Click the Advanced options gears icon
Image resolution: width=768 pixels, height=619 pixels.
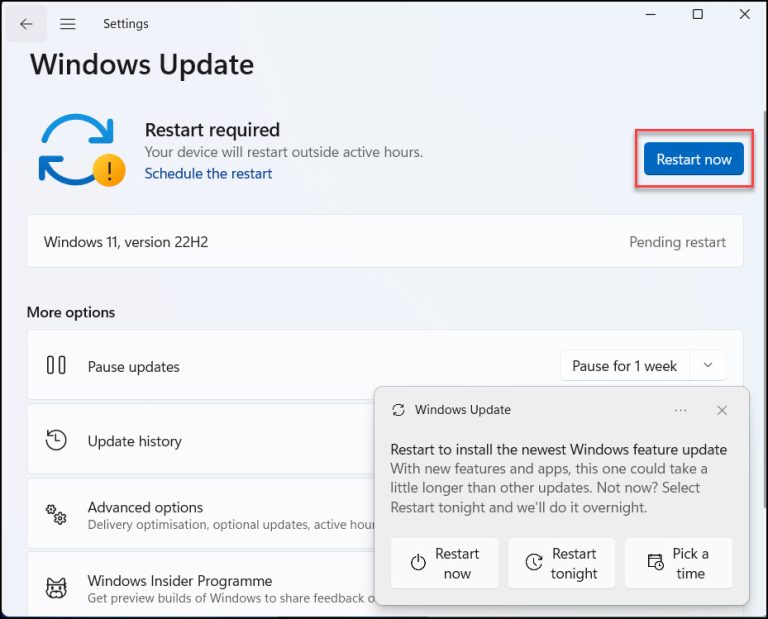(x=56, y=515)
